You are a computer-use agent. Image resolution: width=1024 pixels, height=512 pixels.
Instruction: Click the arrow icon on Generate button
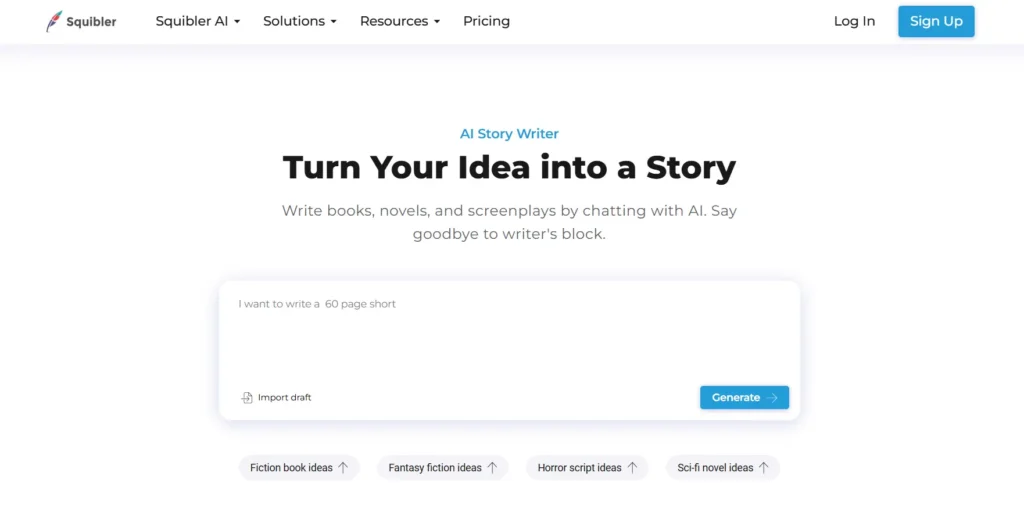pyautogui.click(x=772, y=398)
